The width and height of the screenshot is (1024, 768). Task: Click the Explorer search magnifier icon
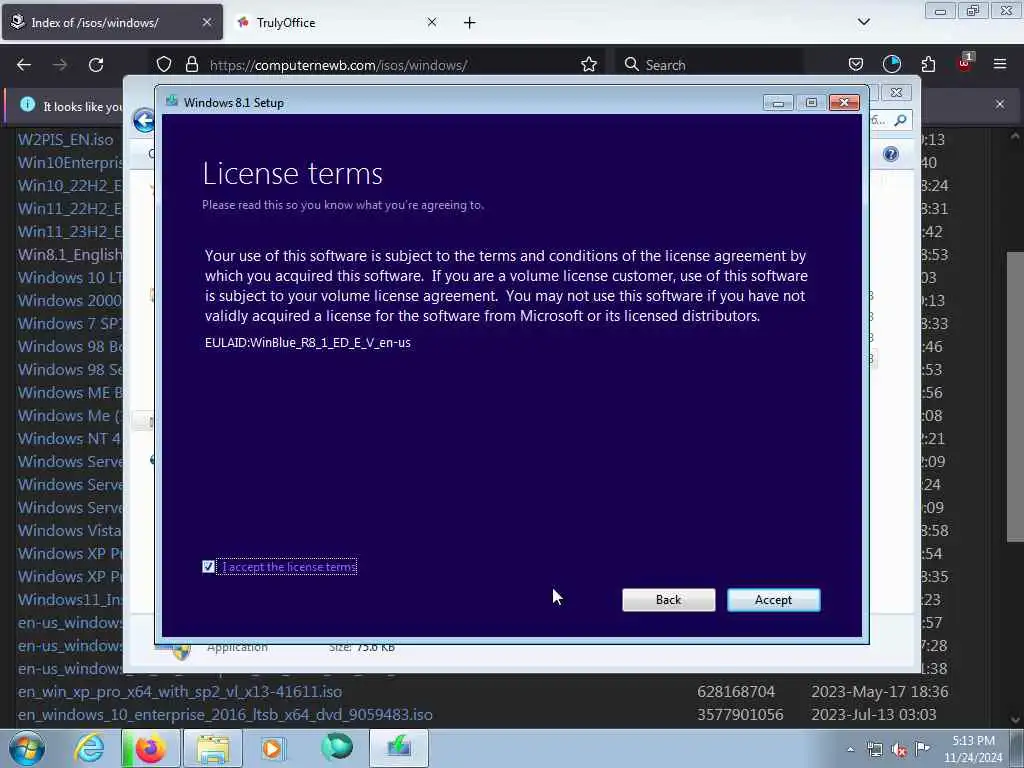[901, 120]
